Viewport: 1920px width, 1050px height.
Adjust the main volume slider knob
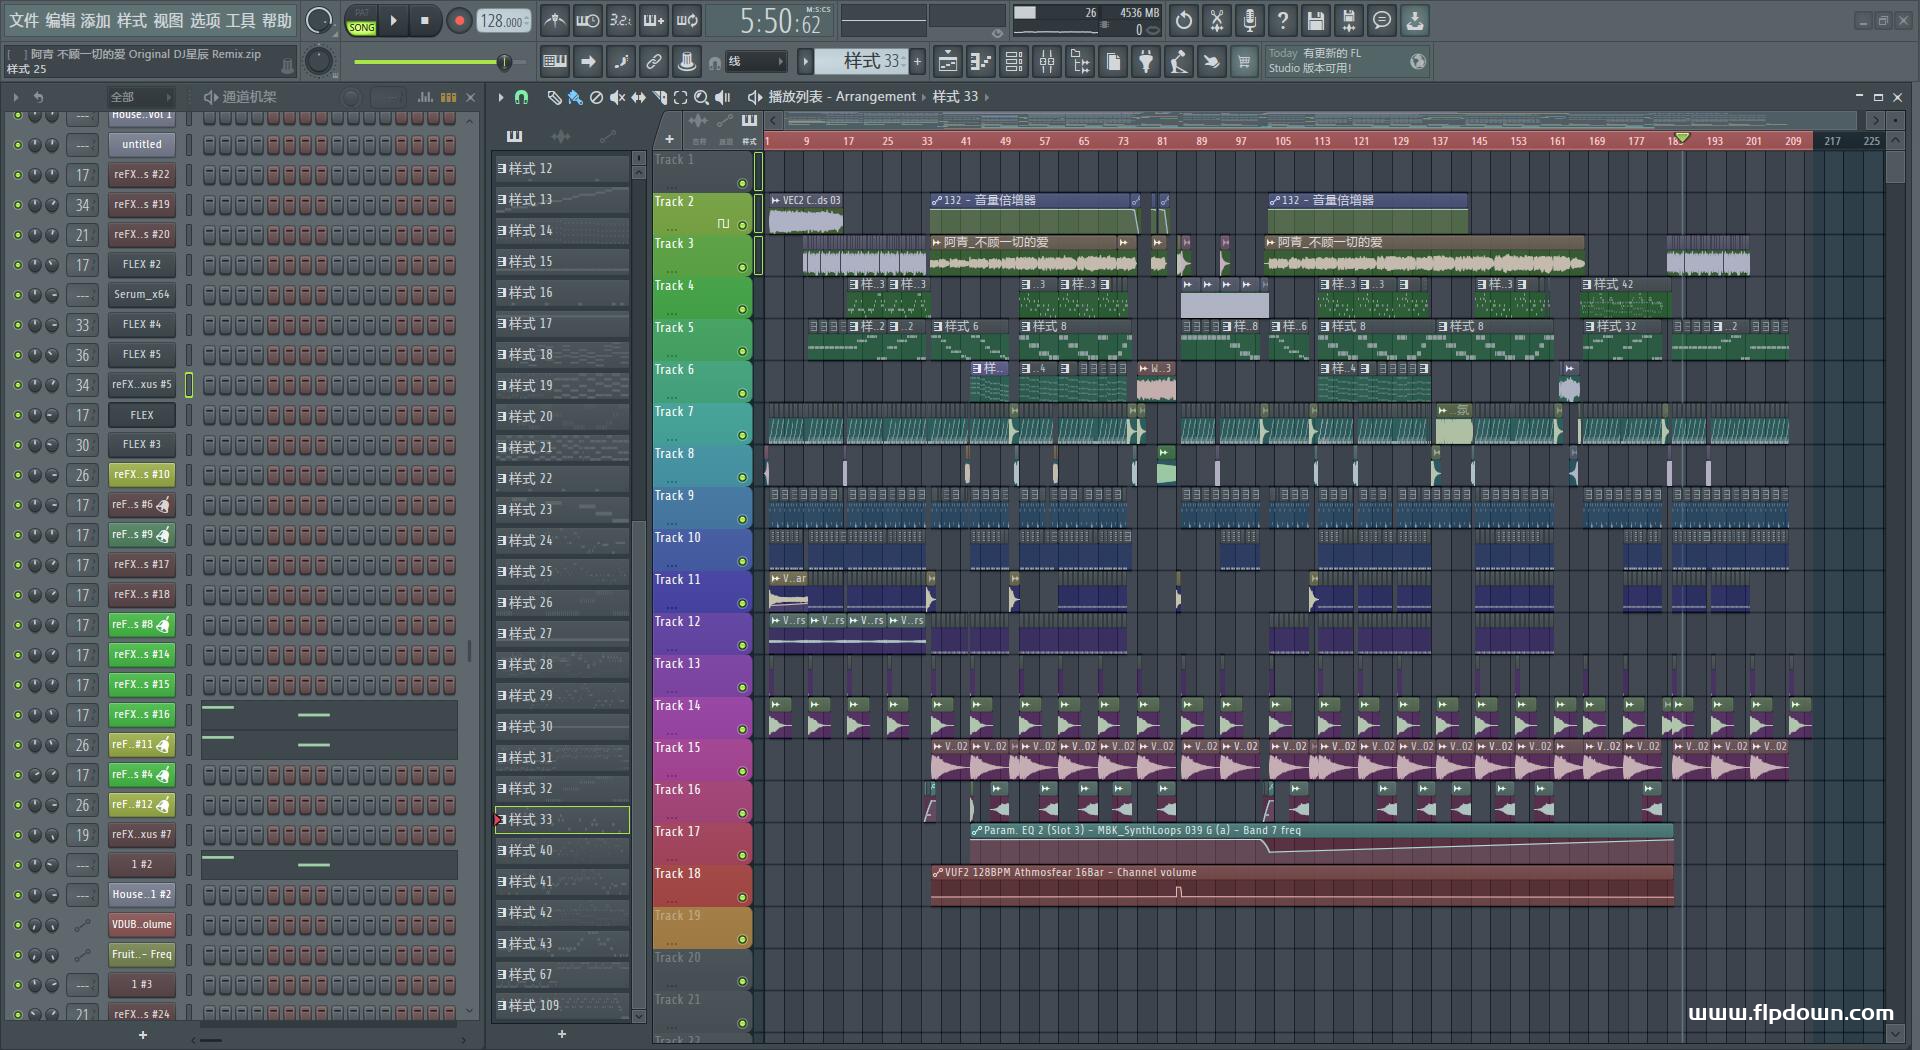504,62
